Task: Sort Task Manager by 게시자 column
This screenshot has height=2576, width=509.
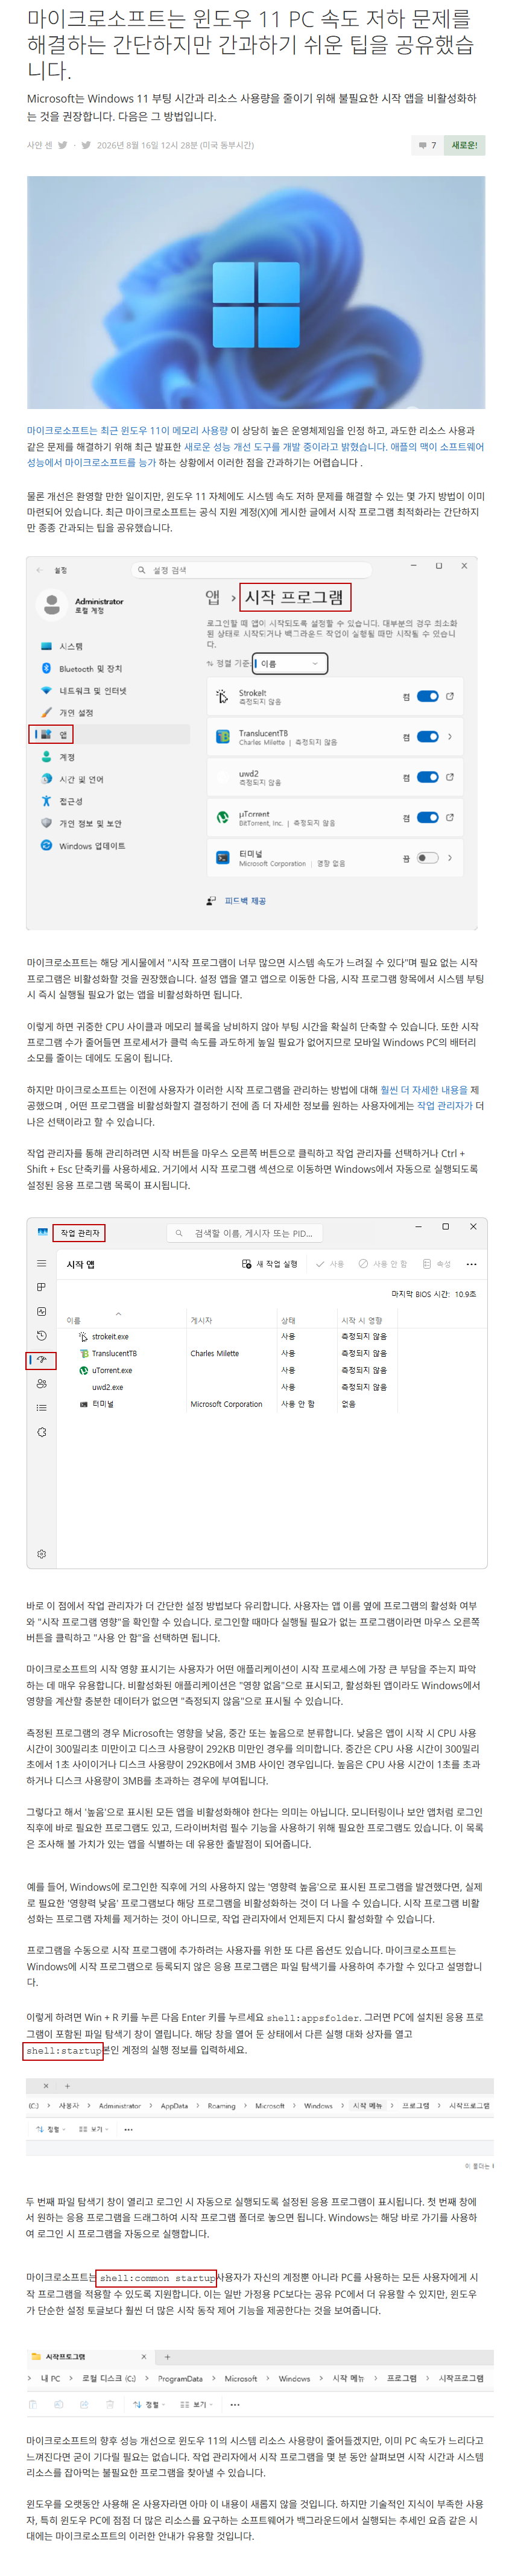Action: click(x=201, y=1320)
